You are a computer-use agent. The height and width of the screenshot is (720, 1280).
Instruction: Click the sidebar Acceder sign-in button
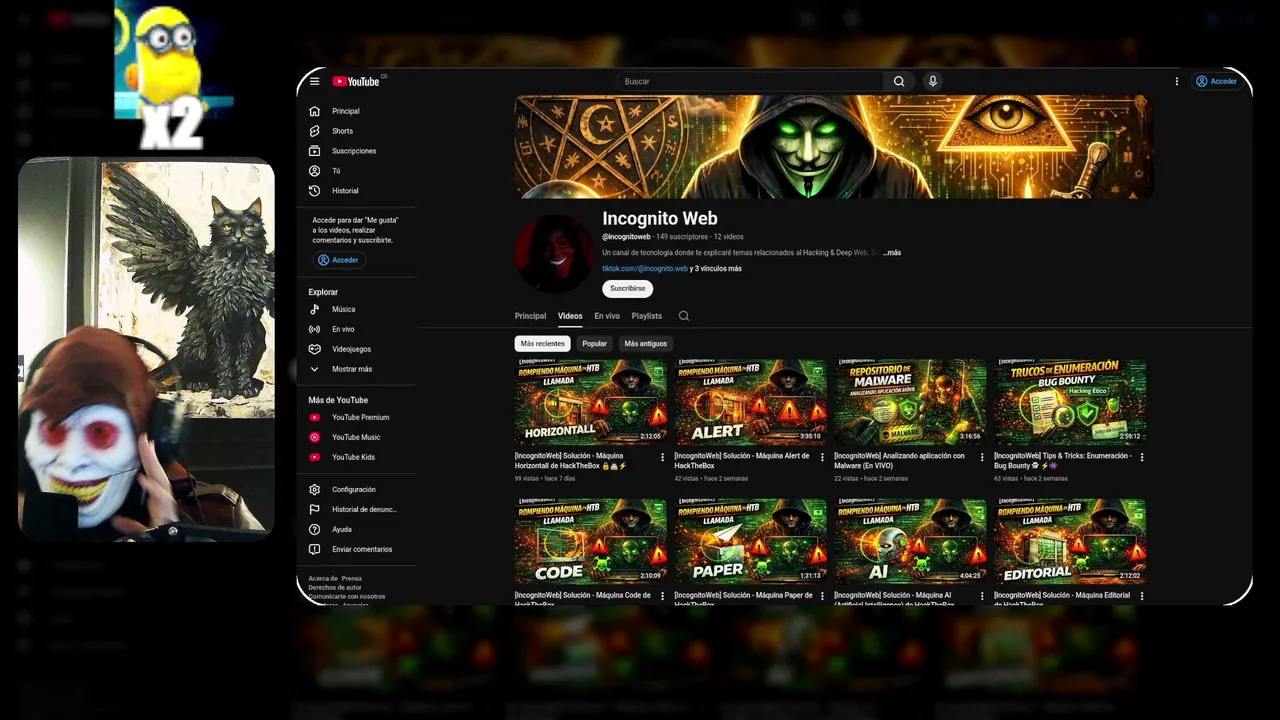click(x=338, y=260)
